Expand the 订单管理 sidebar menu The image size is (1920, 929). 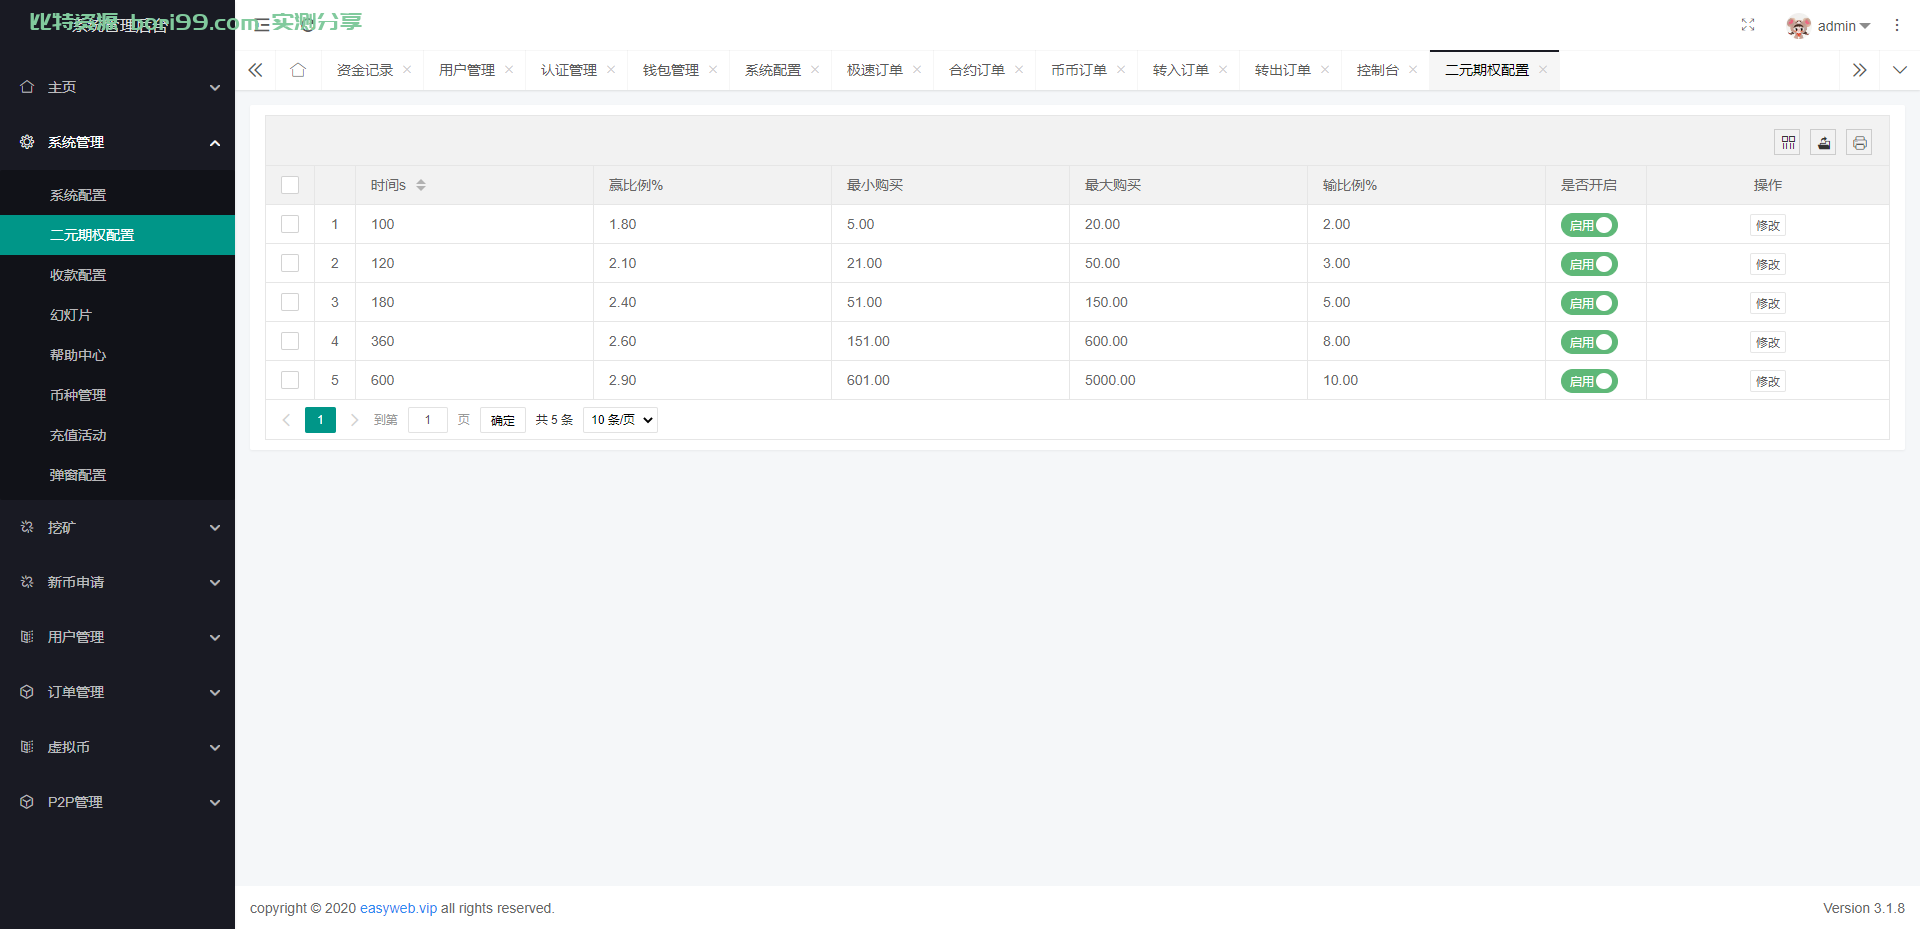click(x=117, y=692)
